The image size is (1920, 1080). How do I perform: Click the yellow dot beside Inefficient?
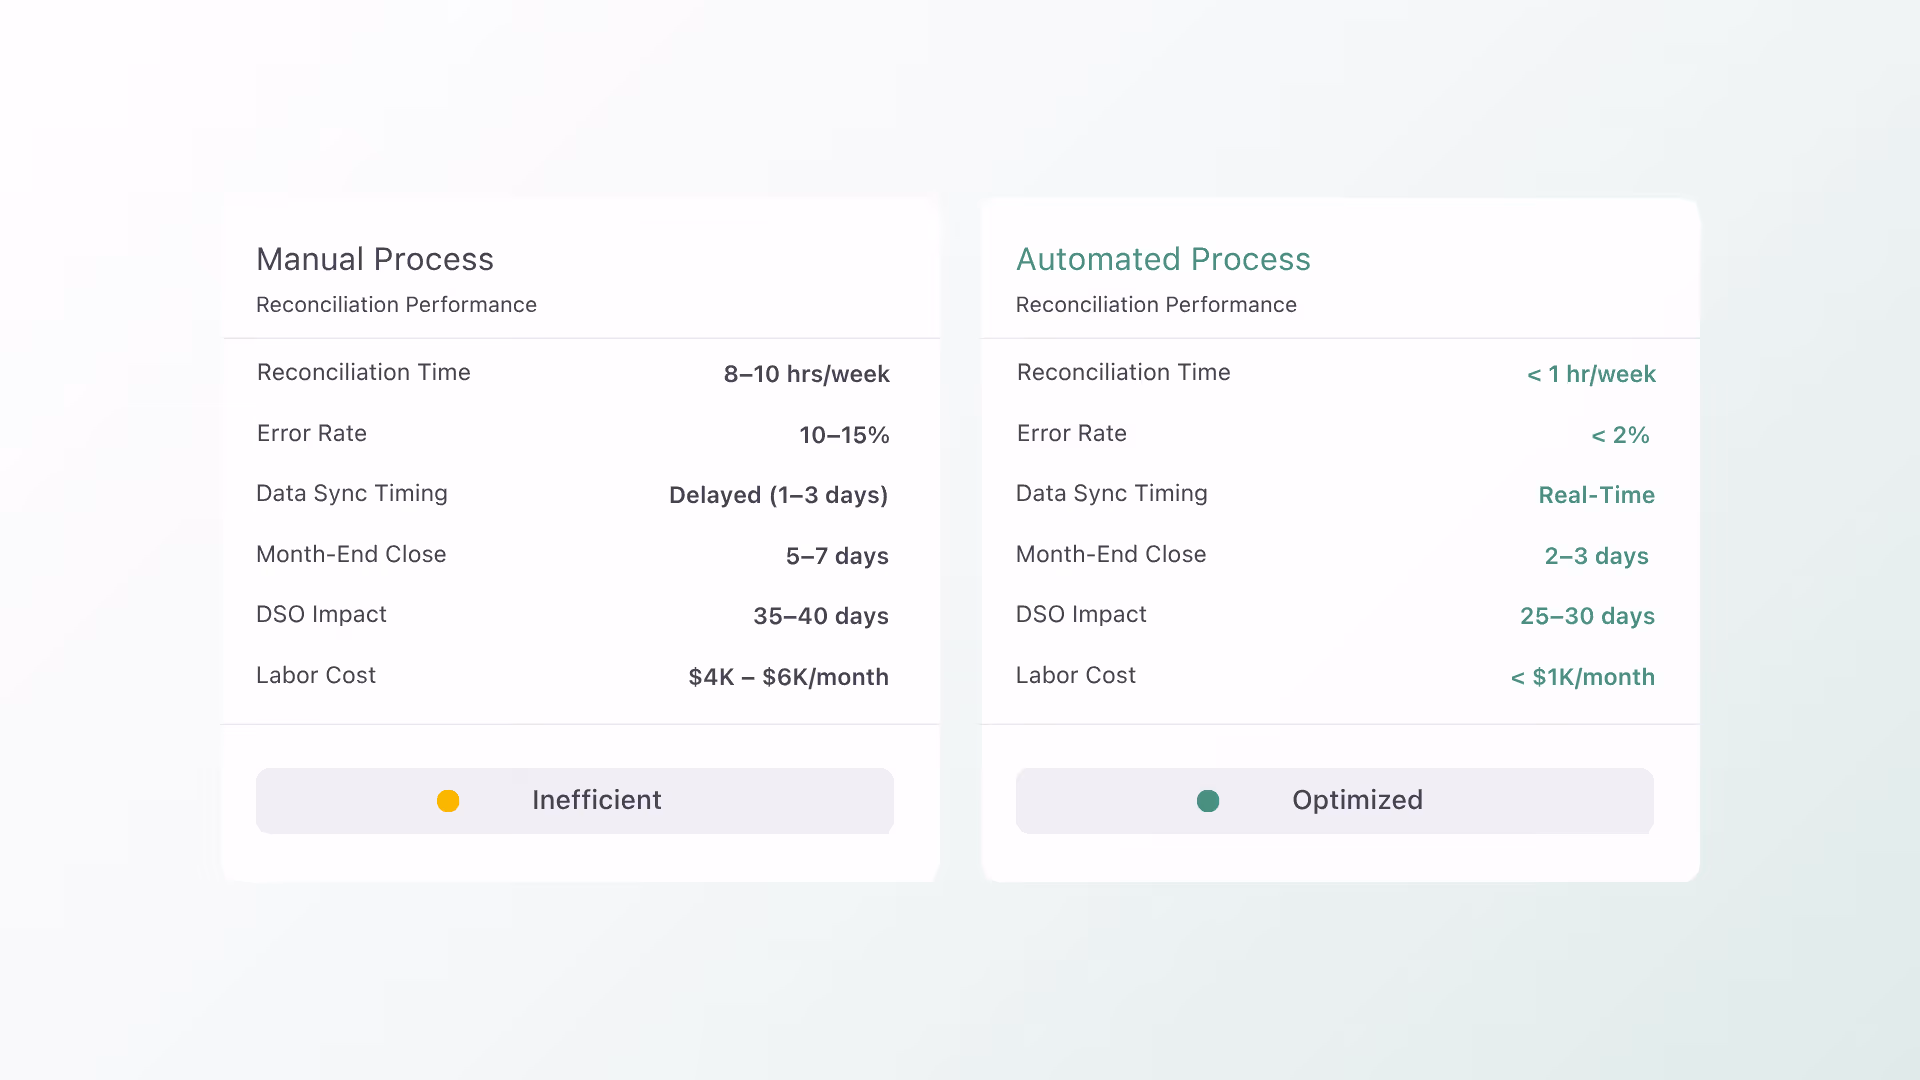448,801
